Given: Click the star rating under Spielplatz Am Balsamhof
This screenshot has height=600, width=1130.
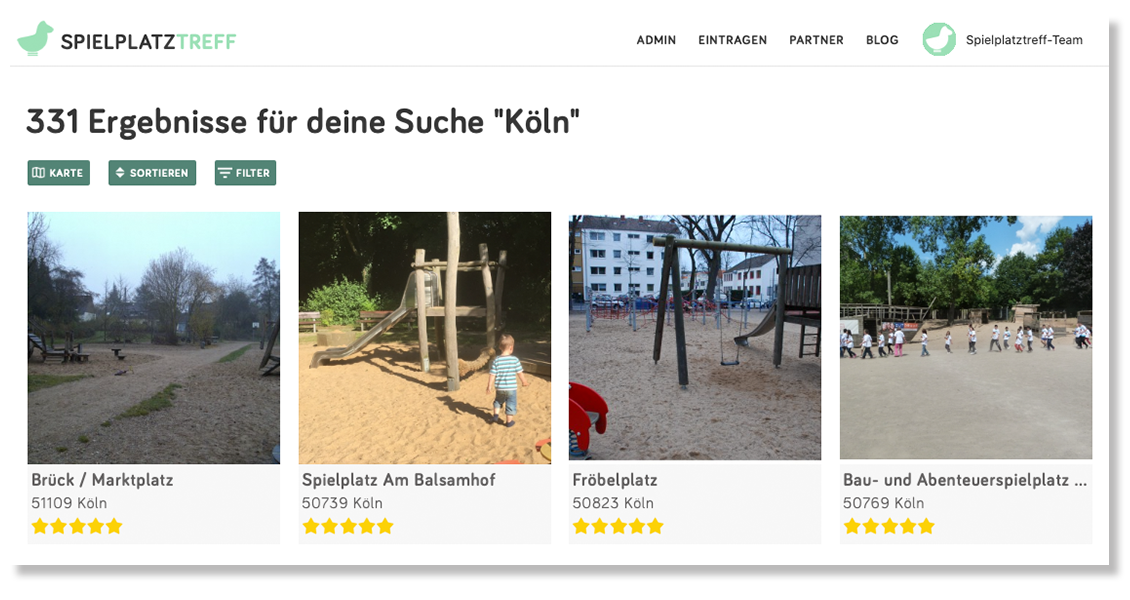Looking at the screenshot, I should 347,527.
